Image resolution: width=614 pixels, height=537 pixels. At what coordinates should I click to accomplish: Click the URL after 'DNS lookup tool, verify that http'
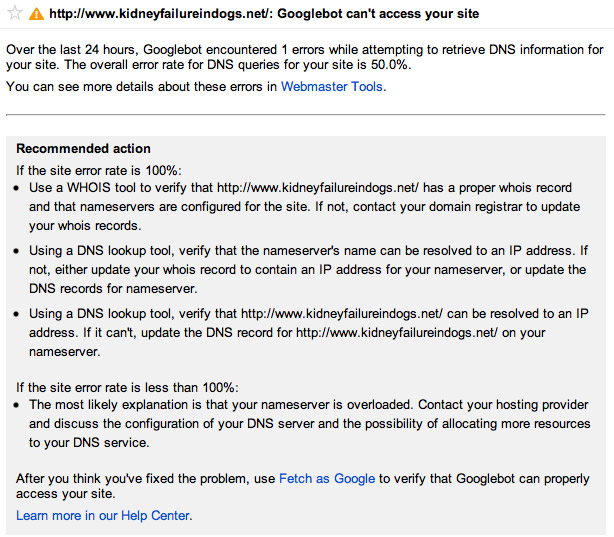pos(342,313)
